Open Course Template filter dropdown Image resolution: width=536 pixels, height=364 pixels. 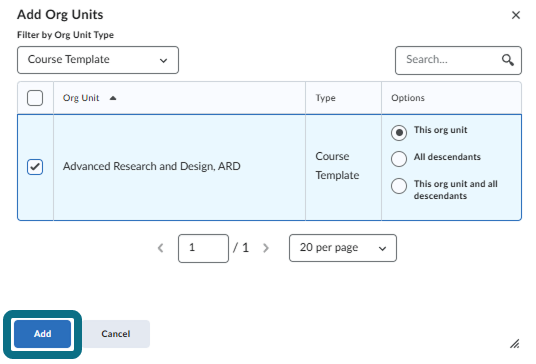[98, 60]
